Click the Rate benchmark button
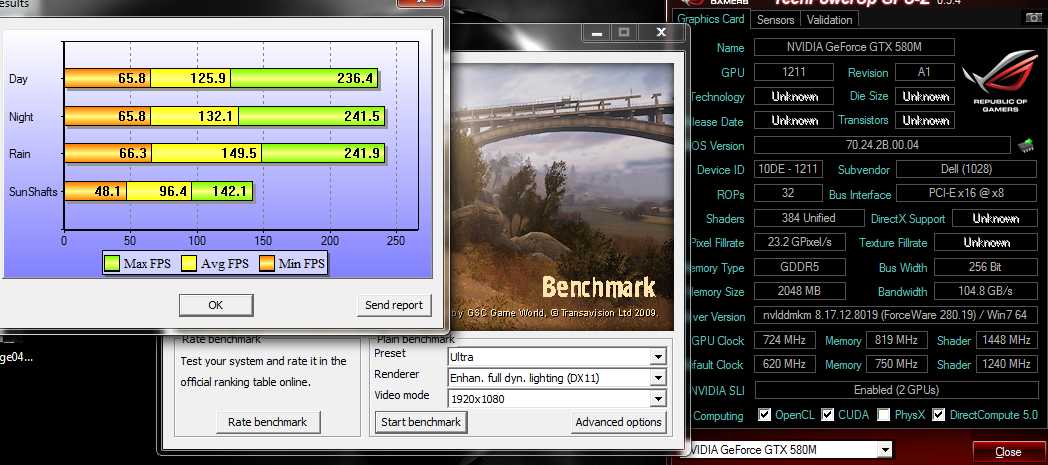This screenshot has height=465, width=1048. click(267, 422)
